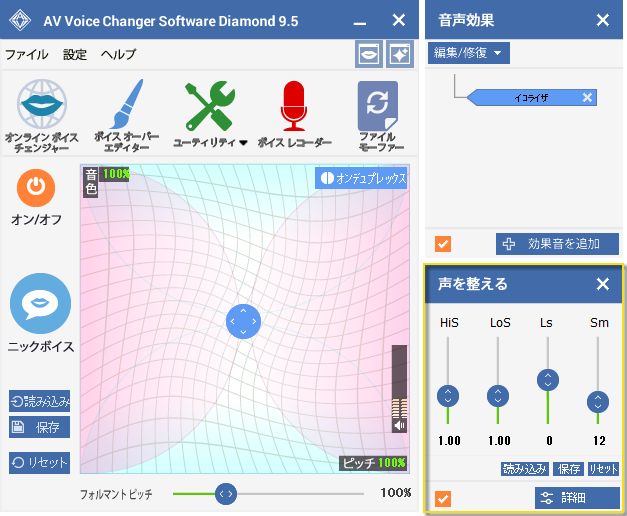
Task: Open the 設定 menu
Action: (75, 54)
